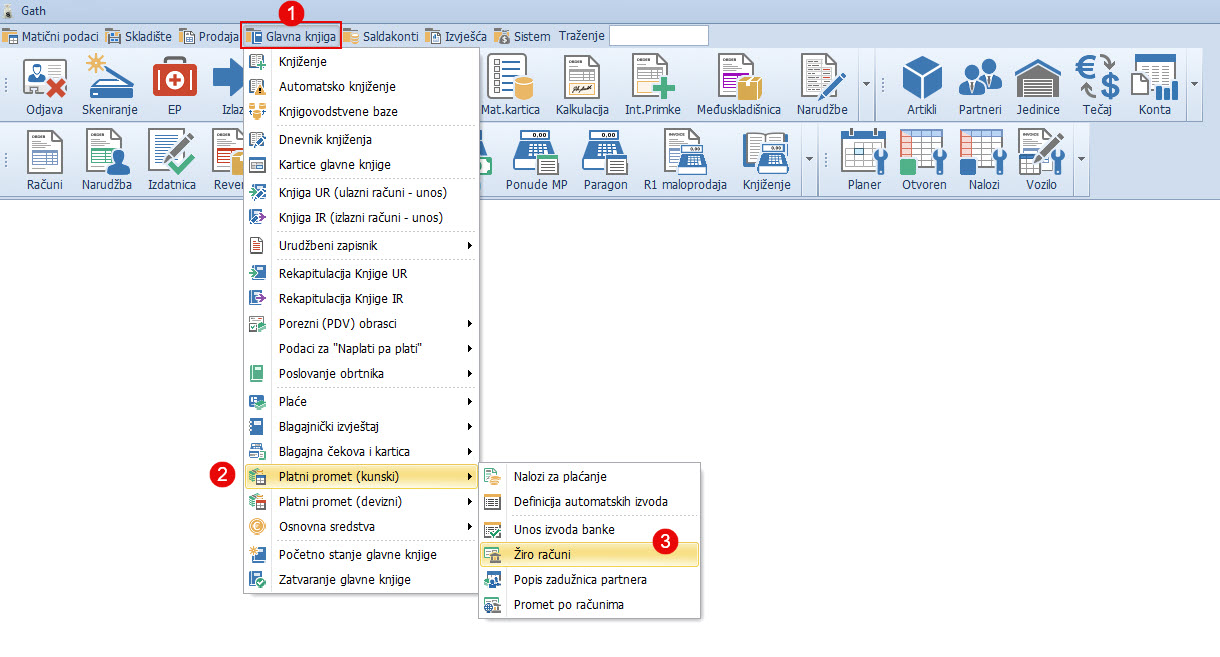The height and width of the screenshot is (657, 1220).
Task: Click the Artikli cube icon
Action: [921, 79]
